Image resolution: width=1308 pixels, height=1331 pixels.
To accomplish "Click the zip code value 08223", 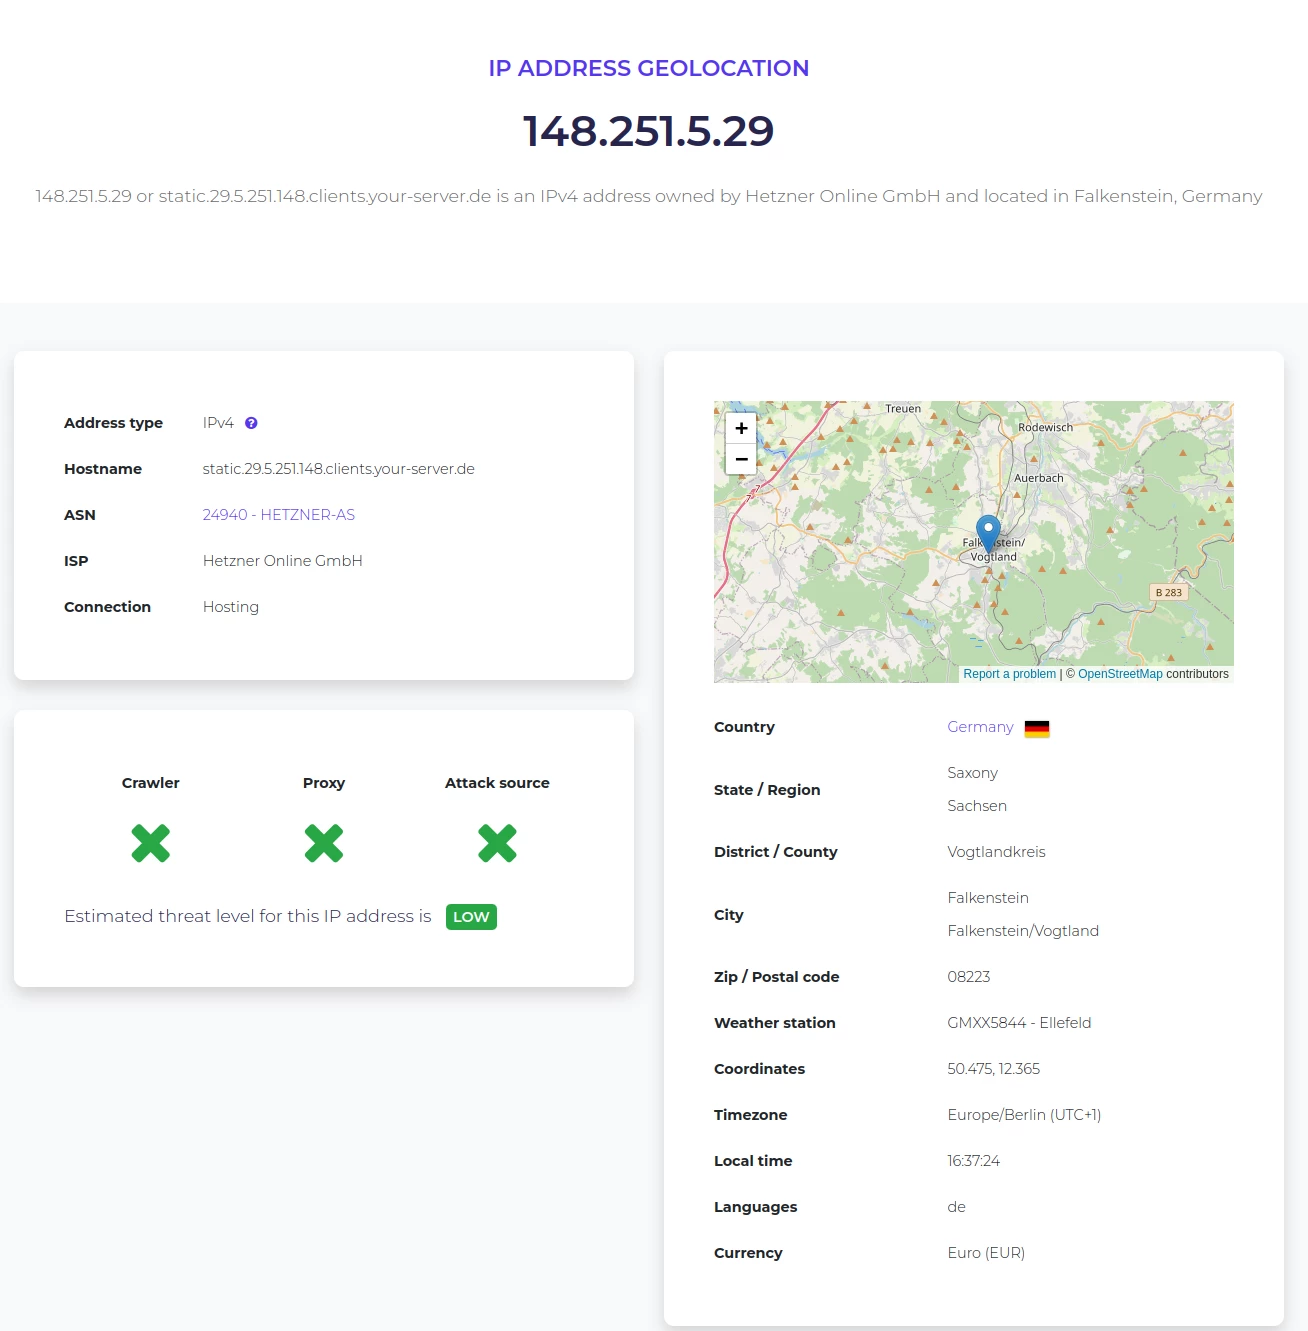I will [x=968, y=977].
